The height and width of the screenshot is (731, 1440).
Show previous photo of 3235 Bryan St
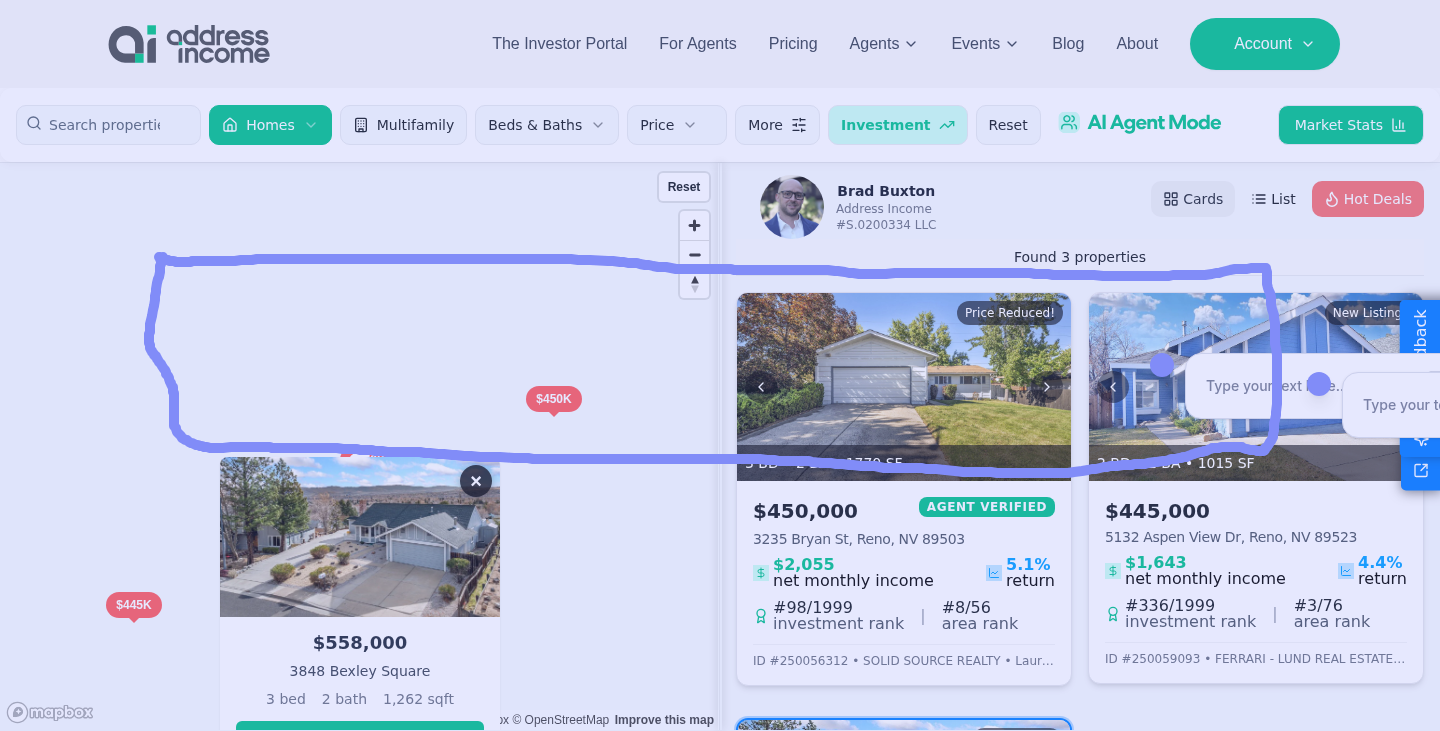tap(761, 387)
